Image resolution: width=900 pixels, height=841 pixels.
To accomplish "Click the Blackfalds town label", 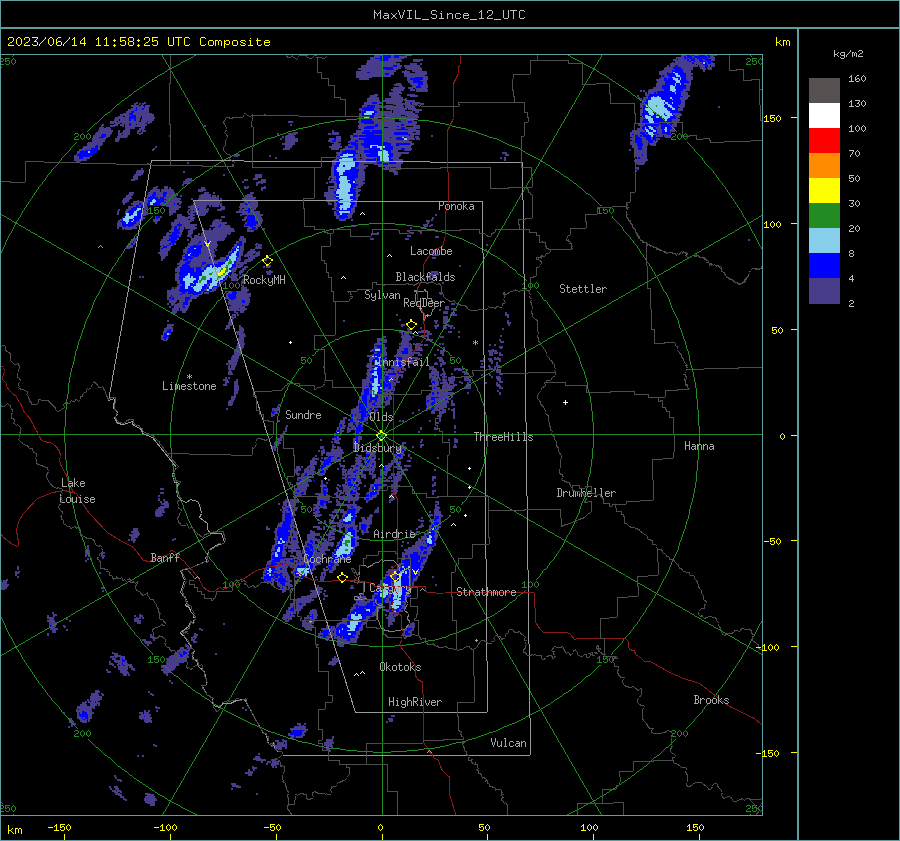I will 425,277.
